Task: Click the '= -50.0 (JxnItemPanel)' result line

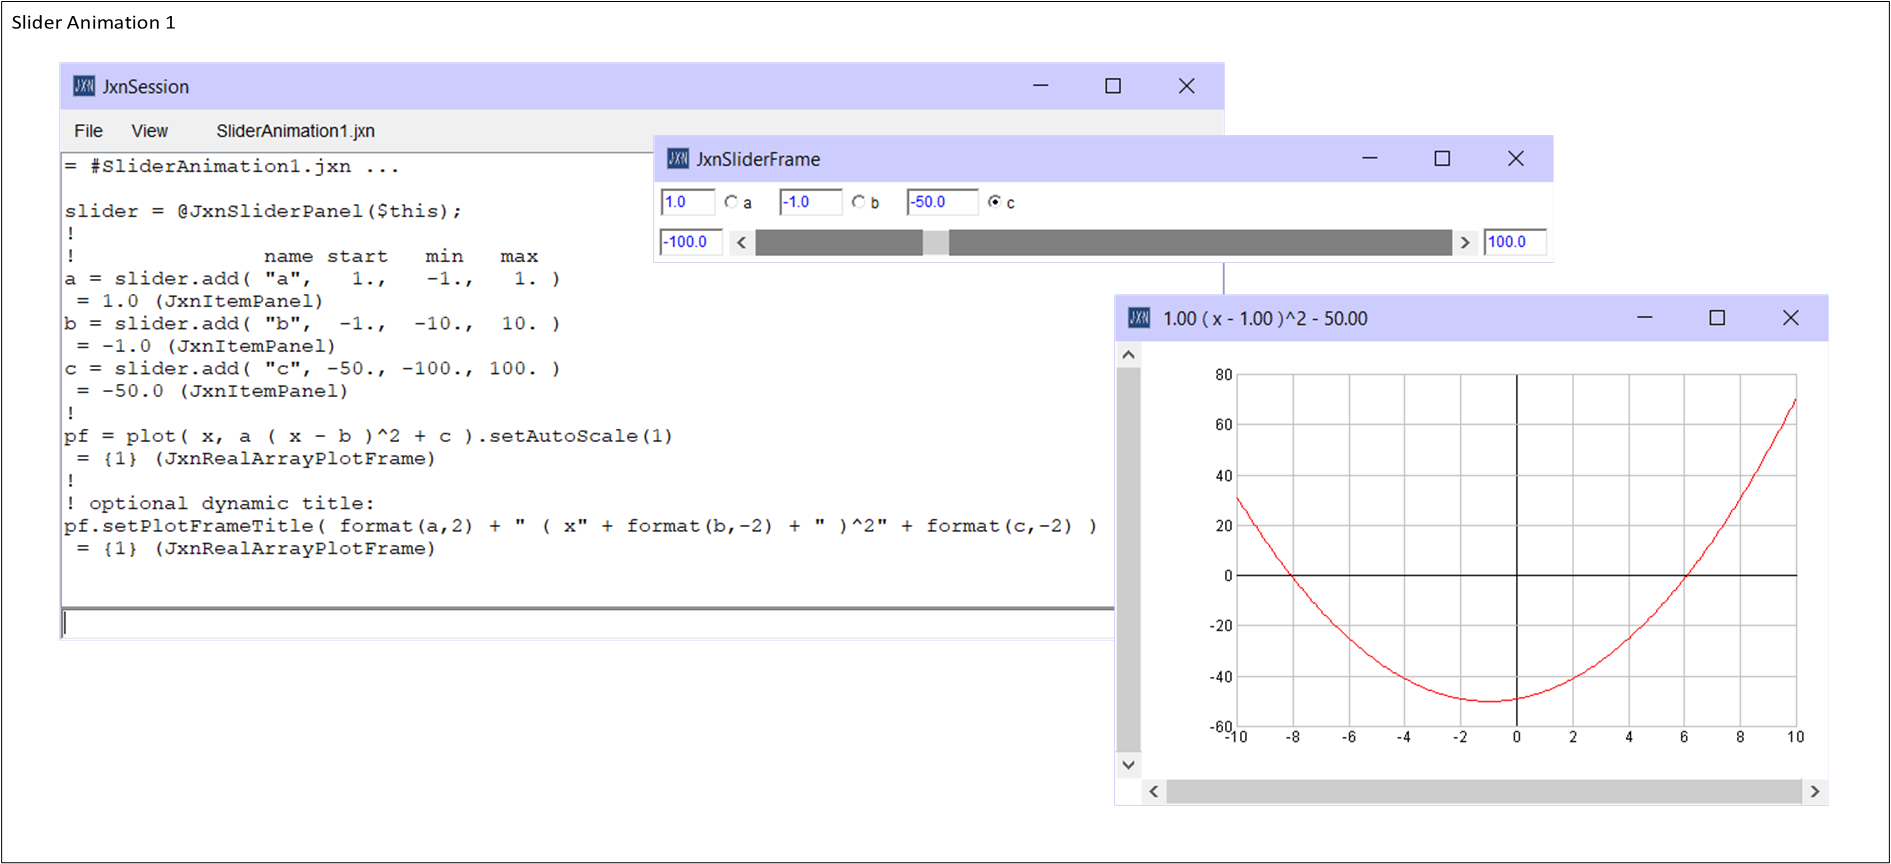Action: tap(212, 391)
